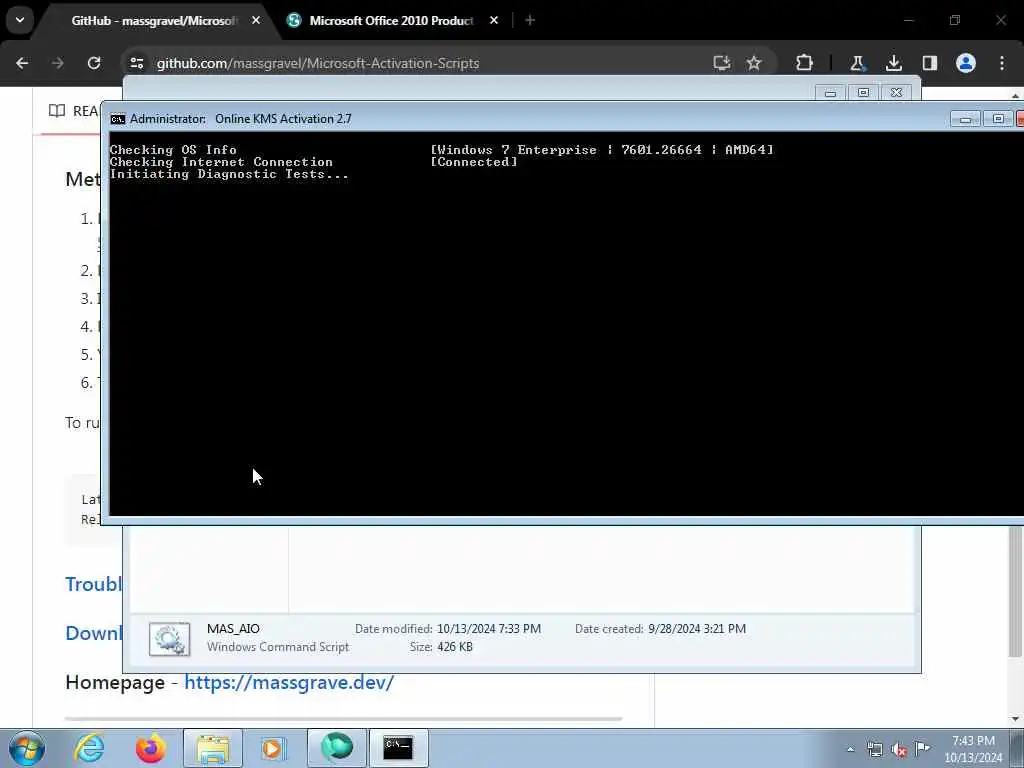Screen dimensions: 1024x768
Task: Switch to the green browser taskbar icon
Action: pyautogui.click(x=336, y=748)
